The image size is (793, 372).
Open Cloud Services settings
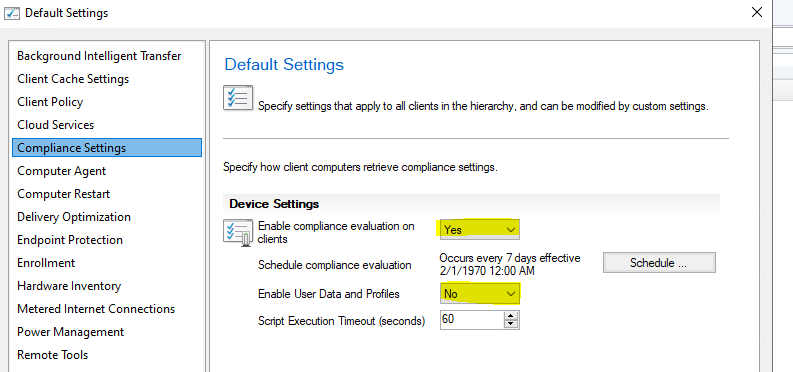tap(56, 125)
